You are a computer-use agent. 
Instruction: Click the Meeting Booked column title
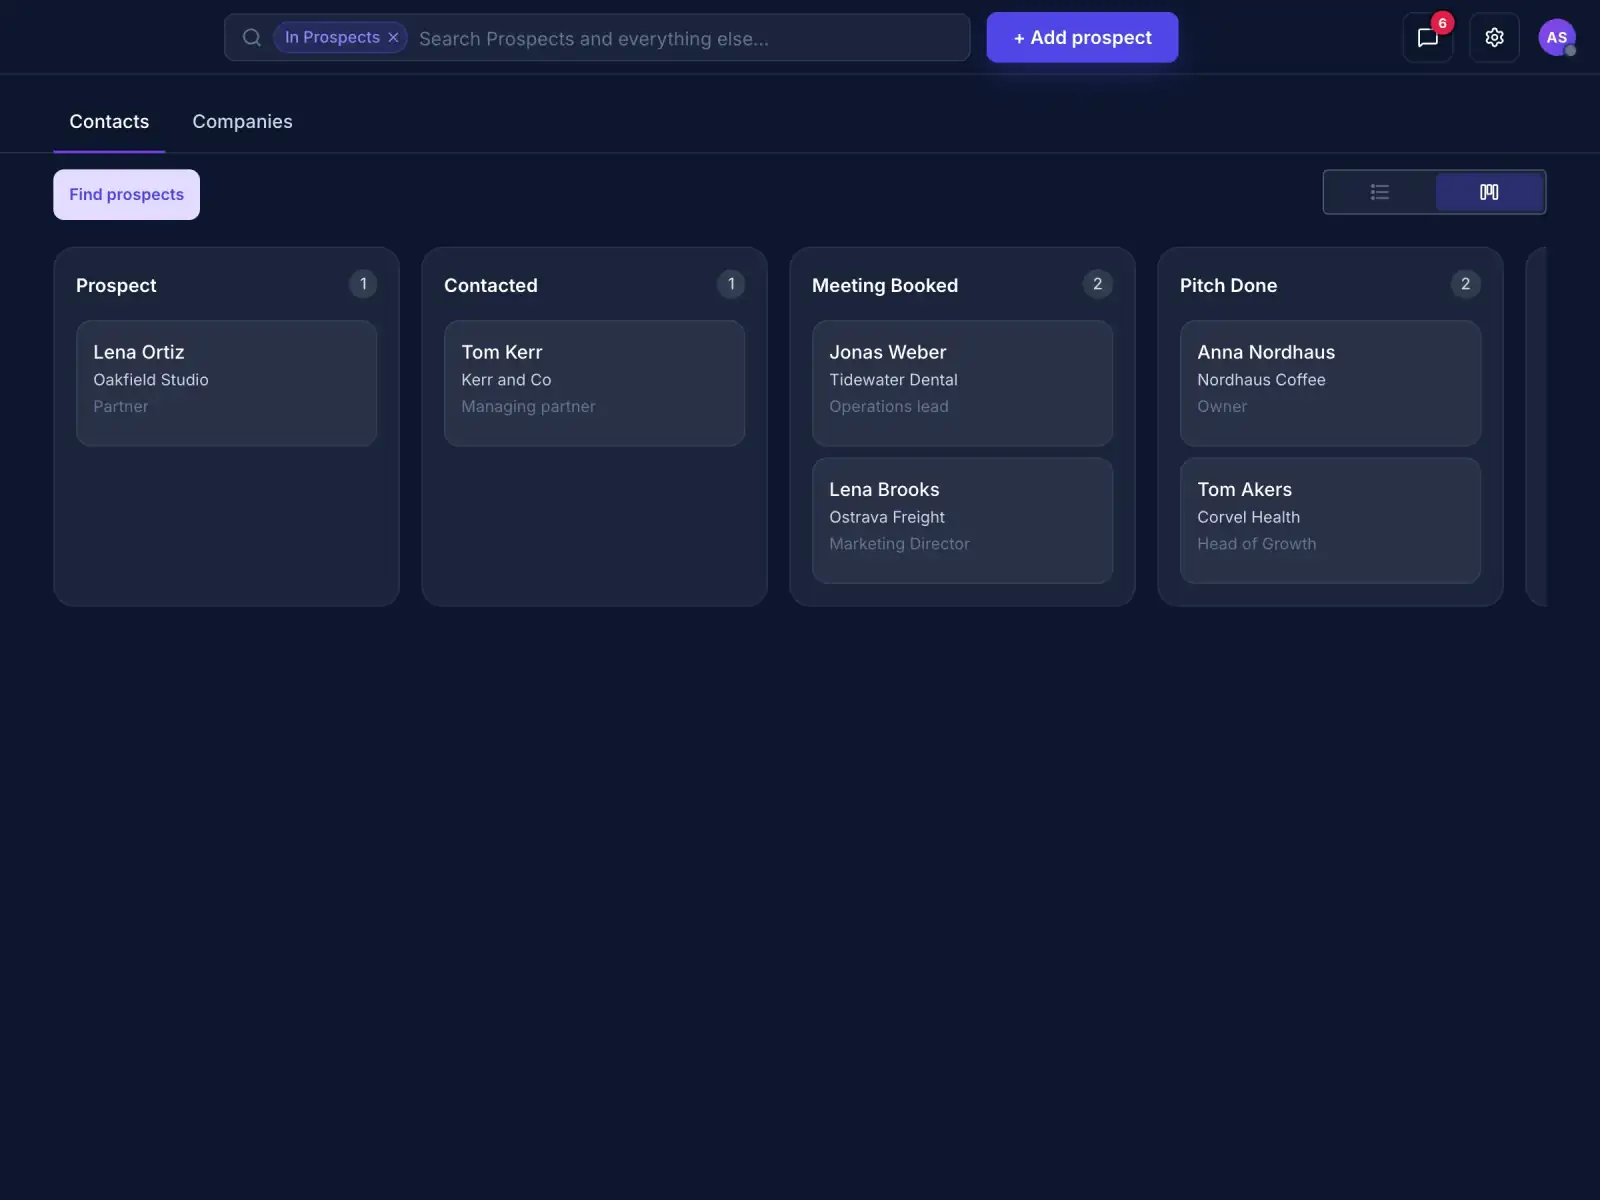[x=885, y=286]
